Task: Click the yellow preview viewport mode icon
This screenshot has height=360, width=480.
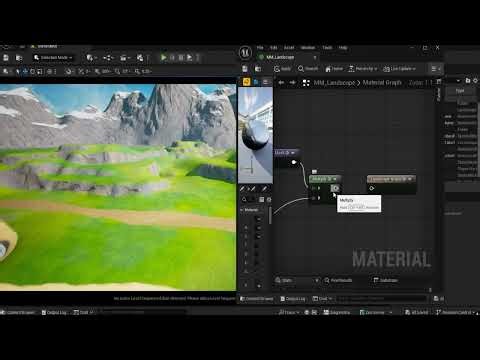Action: tap(246, 82)
